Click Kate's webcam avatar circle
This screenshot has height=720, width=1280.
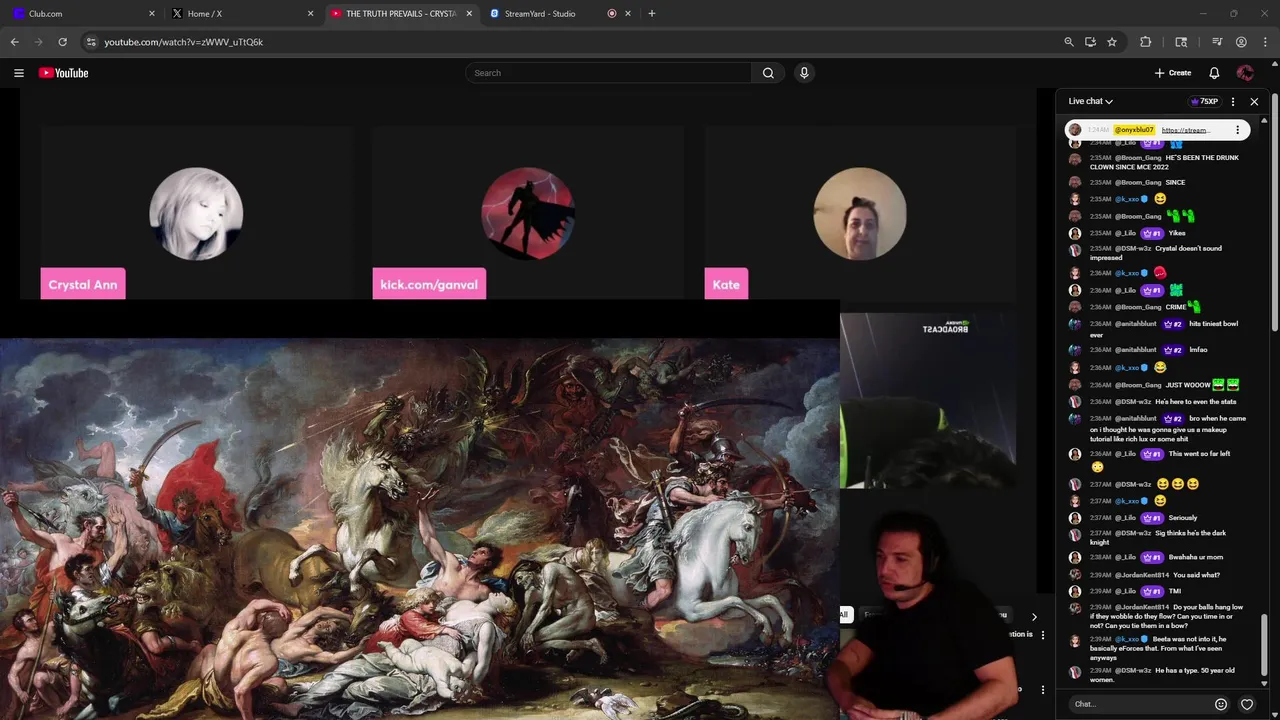[x=860, y=213]
